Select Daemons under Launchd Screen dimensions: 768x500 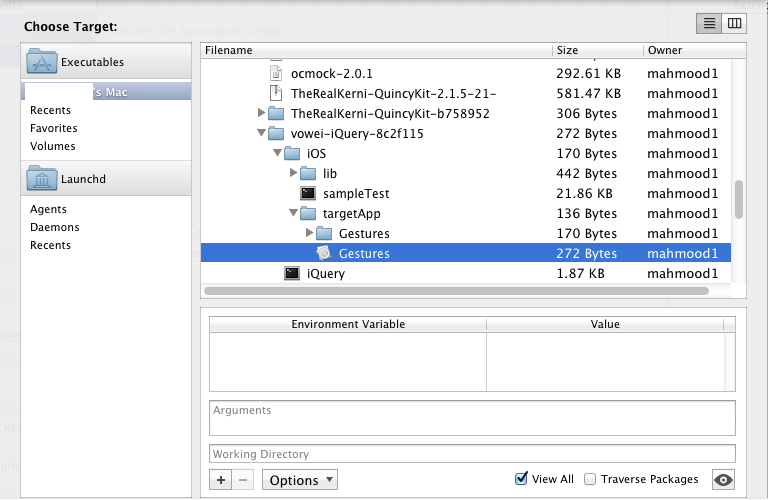55,227
